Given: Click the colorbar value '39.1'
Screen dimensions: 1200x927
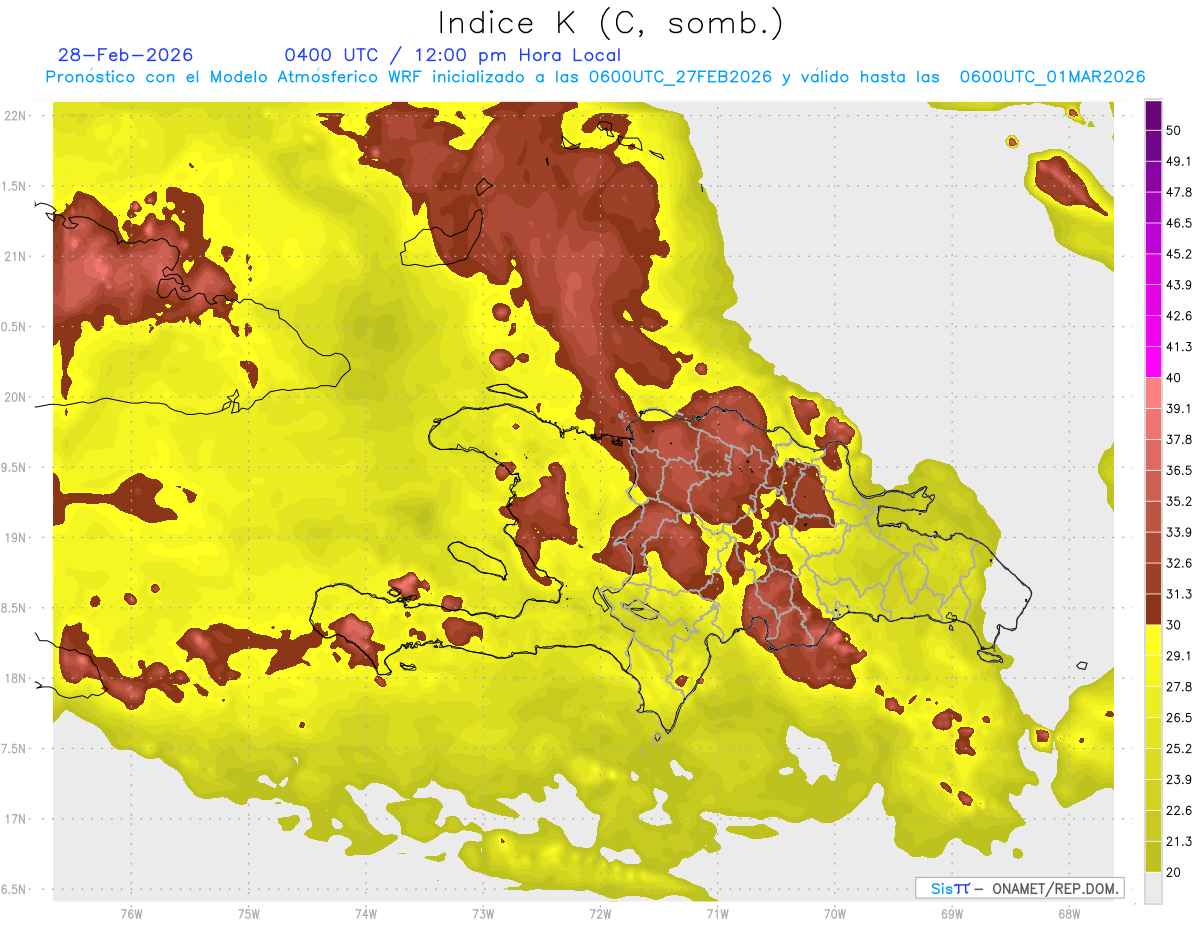Looking at the screenshot, I should pyautogui.click(x=1179, y=408).
